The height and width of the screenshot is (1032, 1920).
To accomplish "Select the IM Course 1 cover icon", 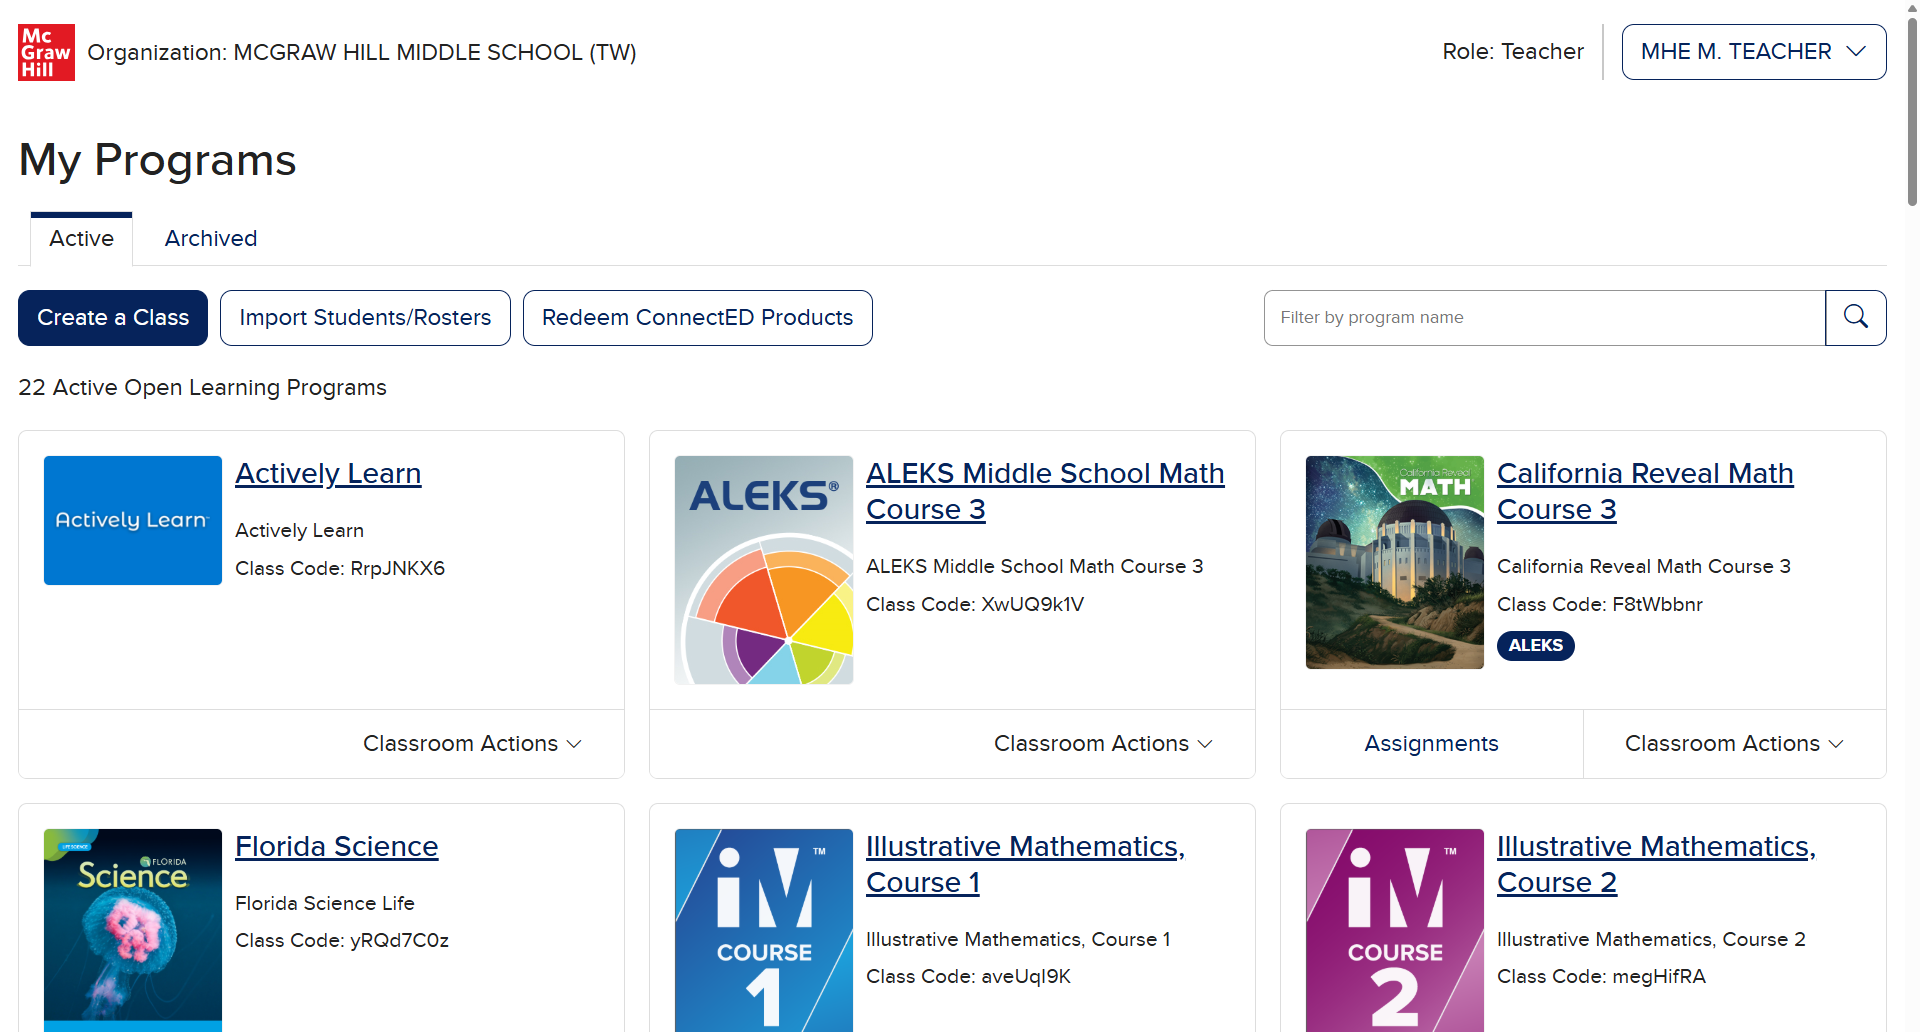I will [764, 928].
